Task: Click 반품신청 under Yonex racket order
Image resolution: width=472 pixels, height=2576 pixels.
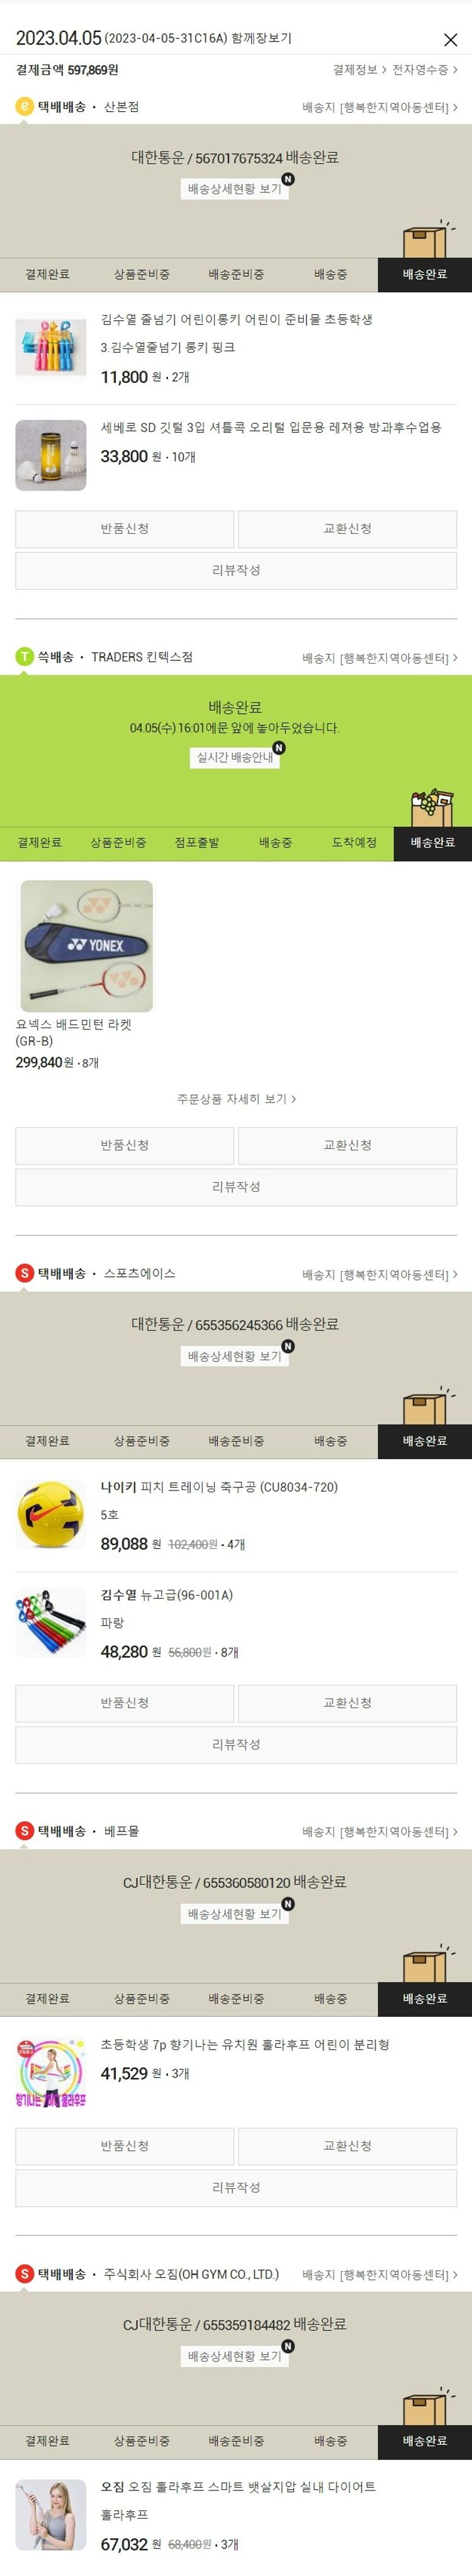Action: [125, 1145]
